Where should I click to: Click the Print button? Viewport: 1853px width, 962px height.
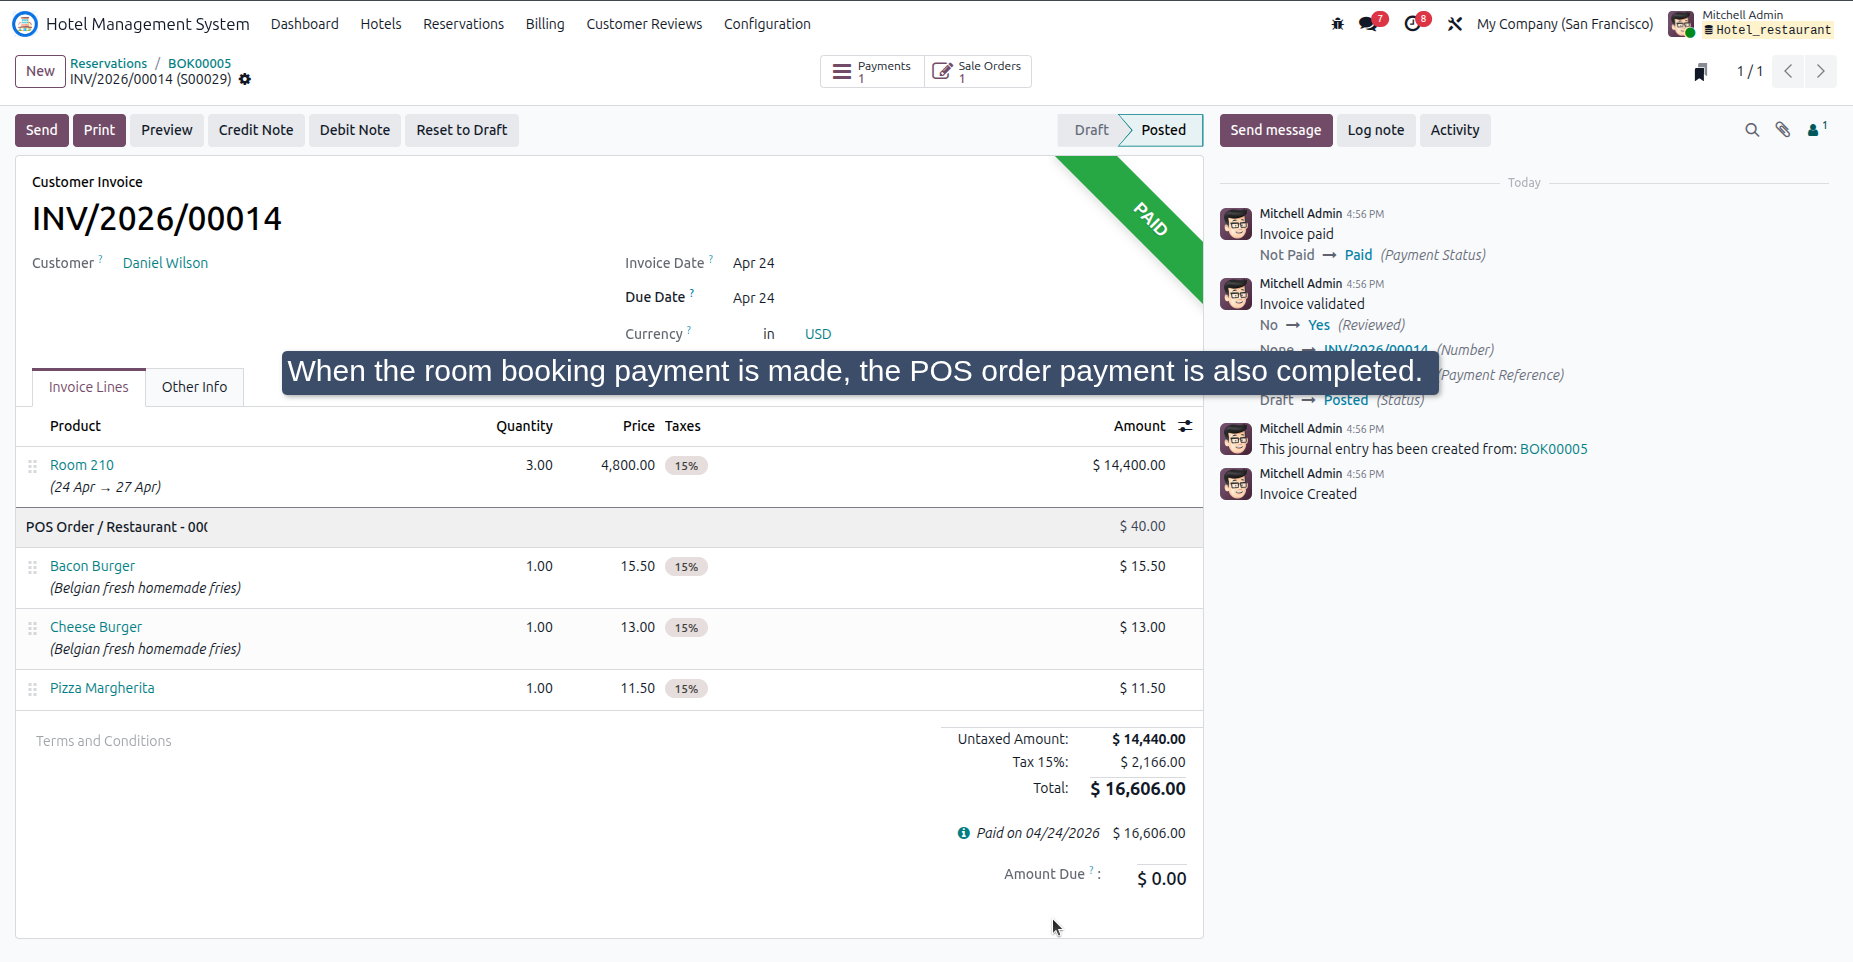click(x=99, y=130)
